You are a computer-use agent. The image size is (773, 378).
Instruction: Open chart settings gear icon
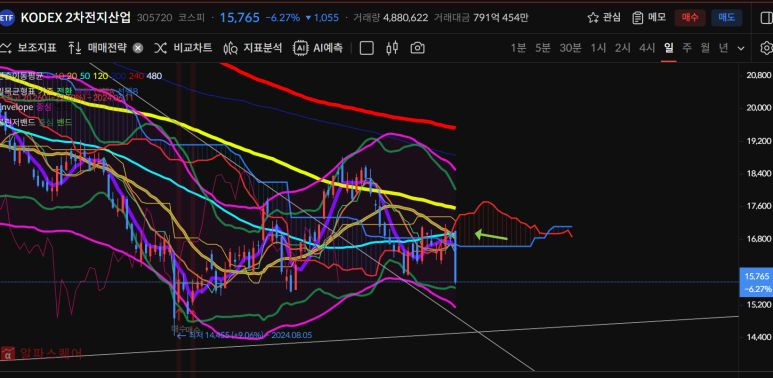pyautogui.click(x=767, y=48)
